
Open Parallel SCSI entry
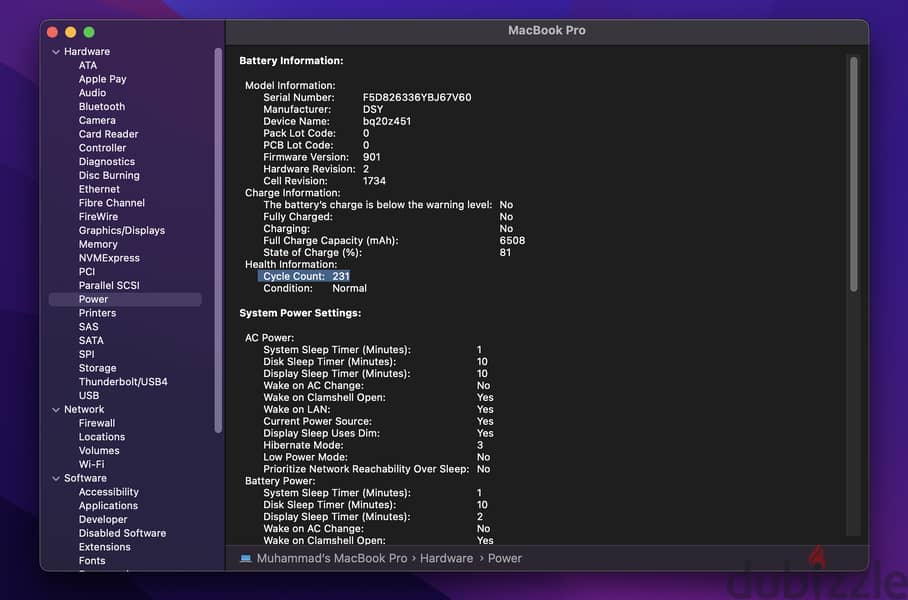[x=109, y=286]
